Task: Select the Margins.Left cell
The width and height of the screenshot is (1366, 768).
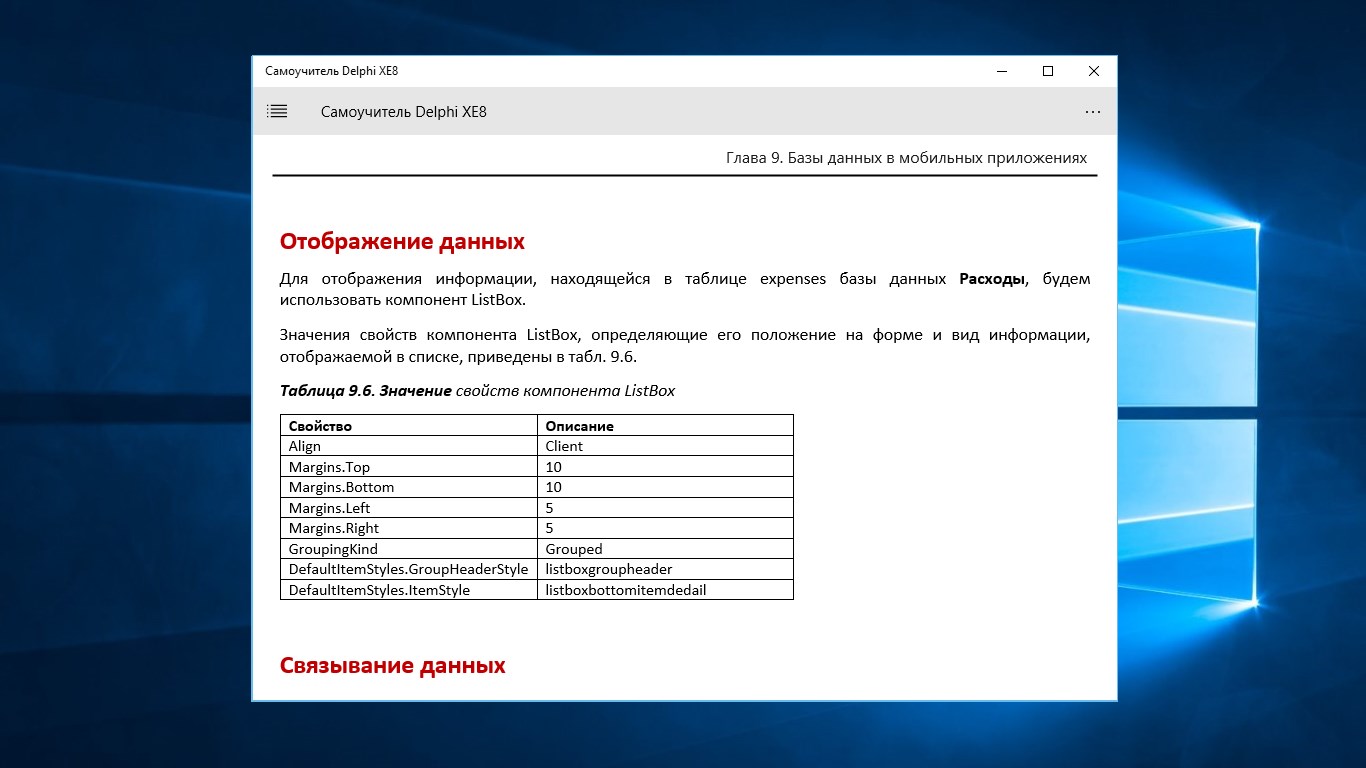Action: (x=409, y=508)
